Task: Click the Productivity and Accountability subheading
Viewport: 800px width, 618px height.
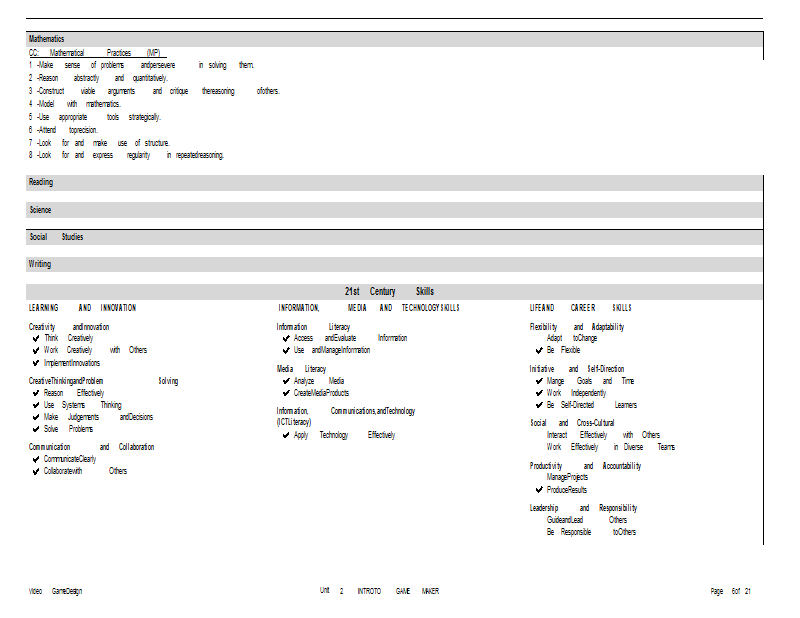Action: pyautogui.click(x=585, y=466)
